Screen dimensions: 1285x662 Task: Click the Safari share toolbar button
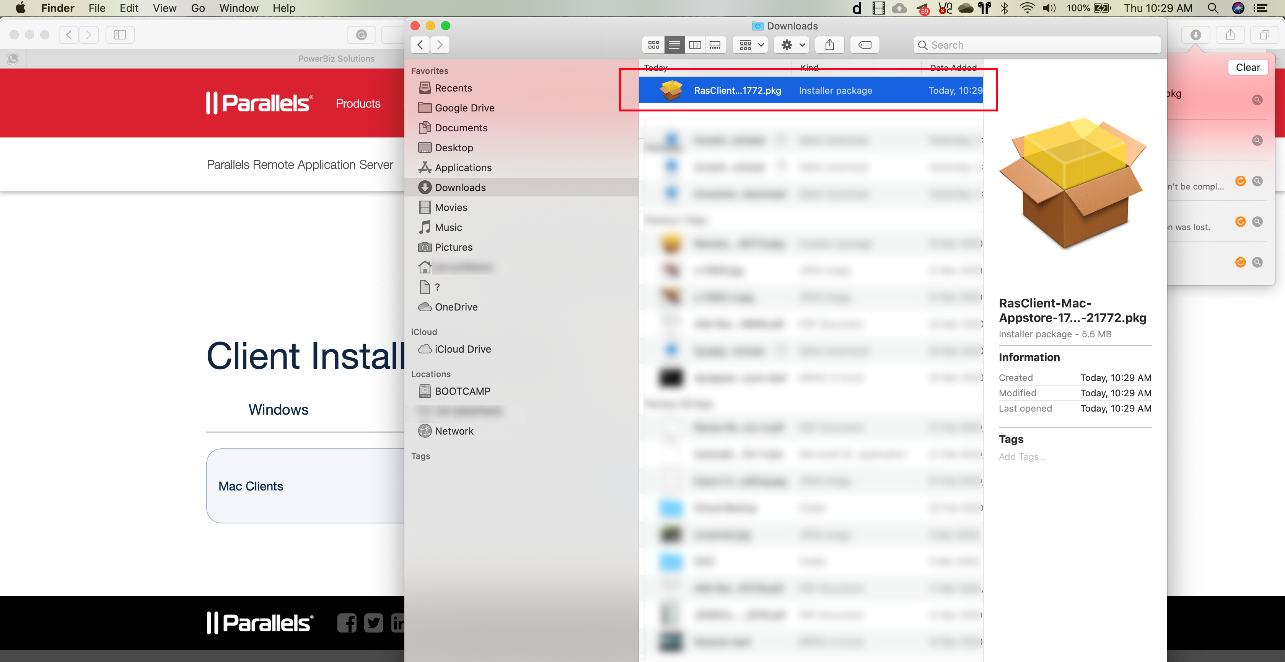pyautogui.click(x=1230, y=35)
